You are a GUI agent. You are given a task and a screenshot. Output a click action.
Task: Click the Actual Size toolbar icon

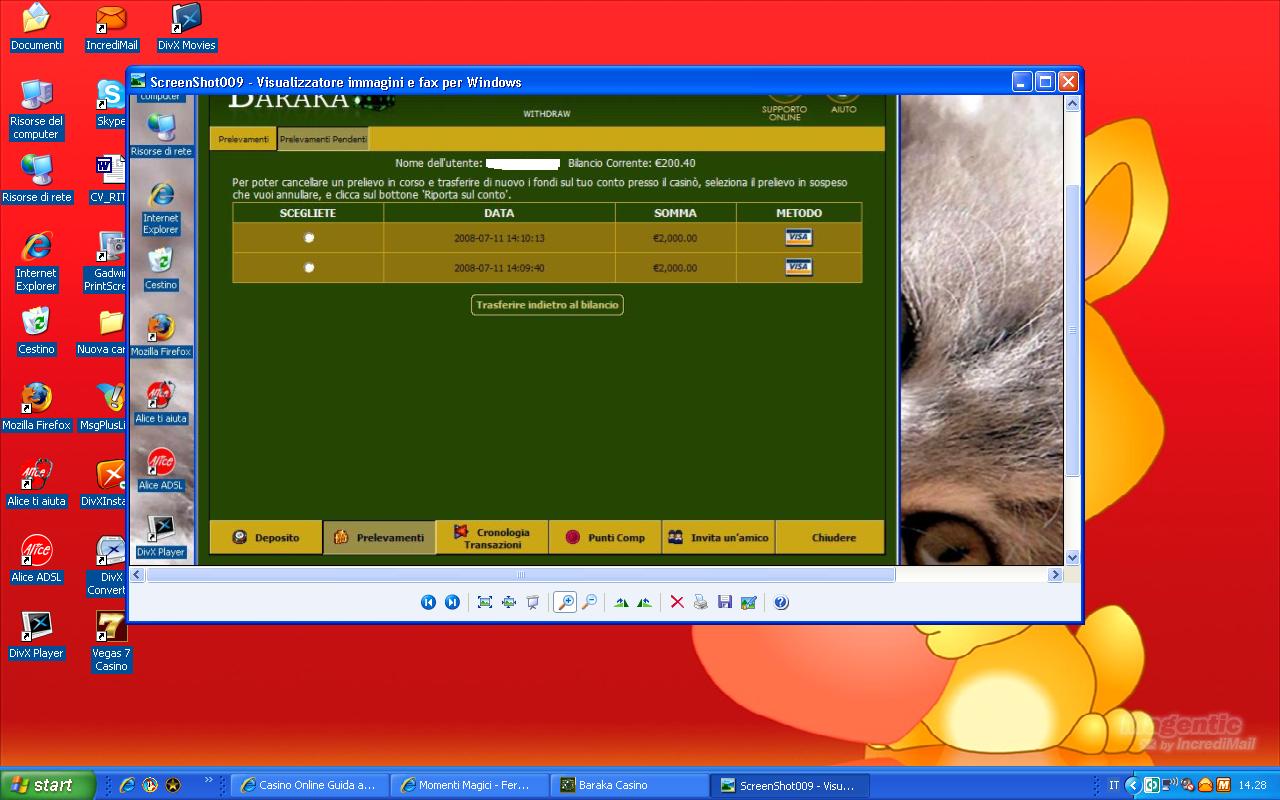(x=509, y=602)
